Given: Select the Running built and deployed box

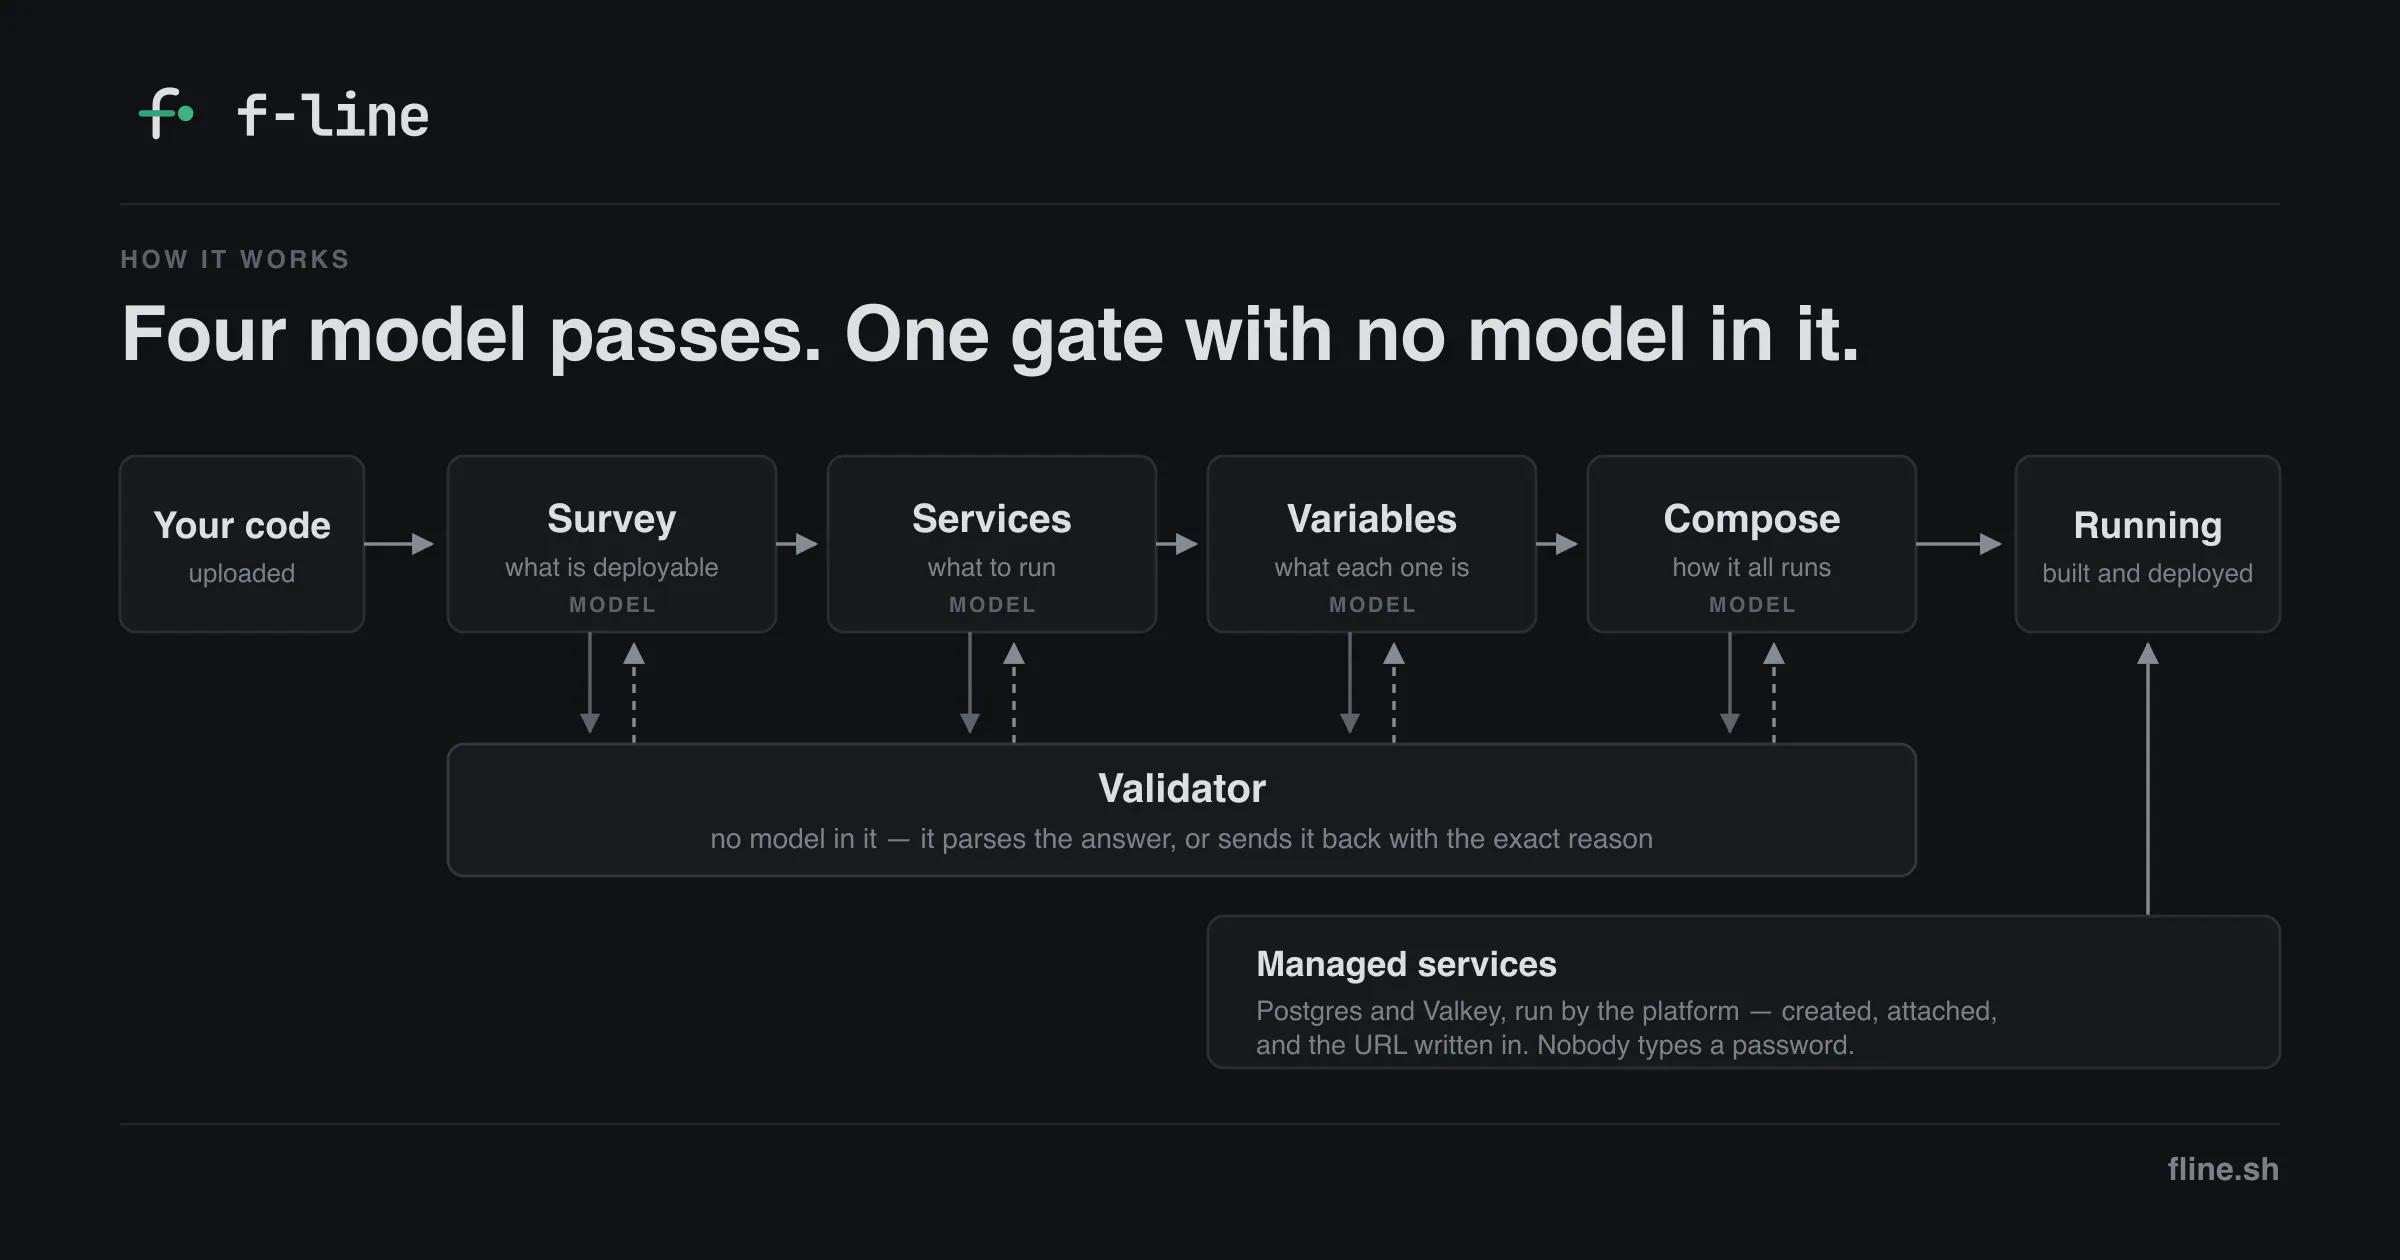Looking at the screenshot, I should click(x=2148, y=544).
